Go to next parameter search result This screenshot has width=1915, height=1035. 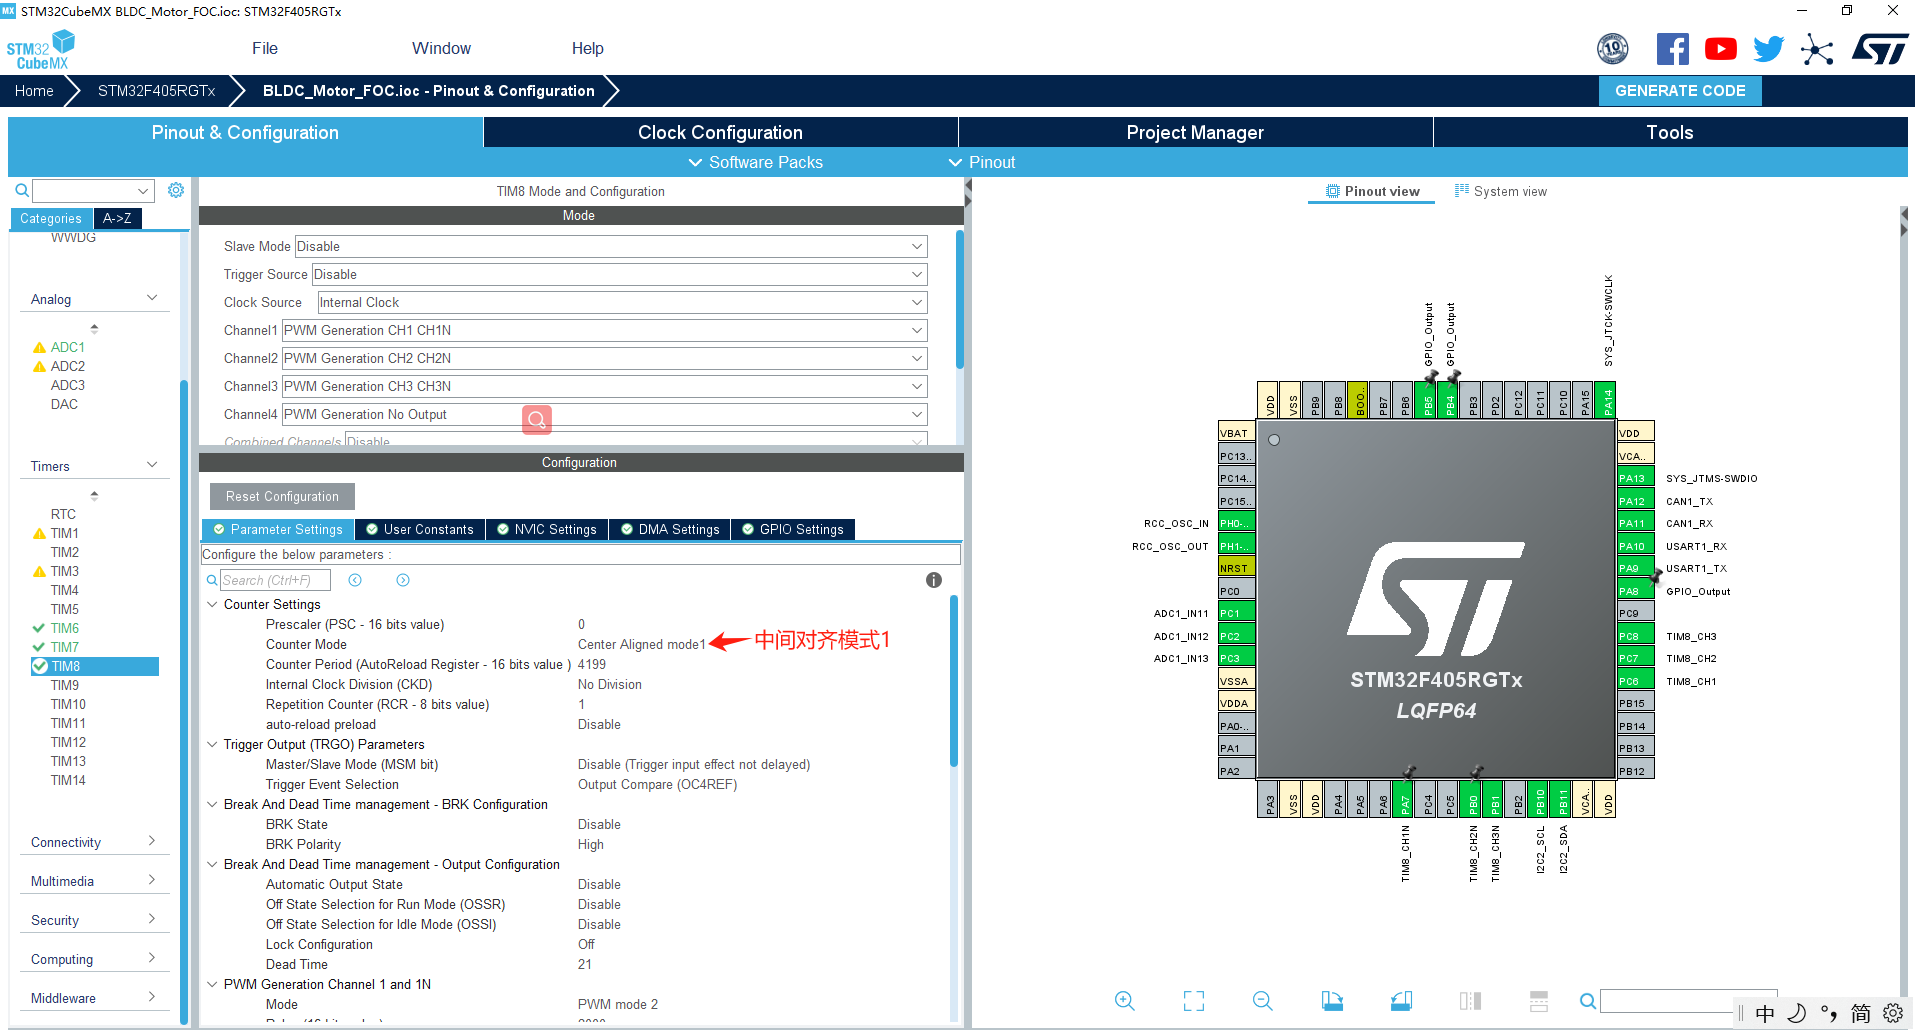(403, 580)
